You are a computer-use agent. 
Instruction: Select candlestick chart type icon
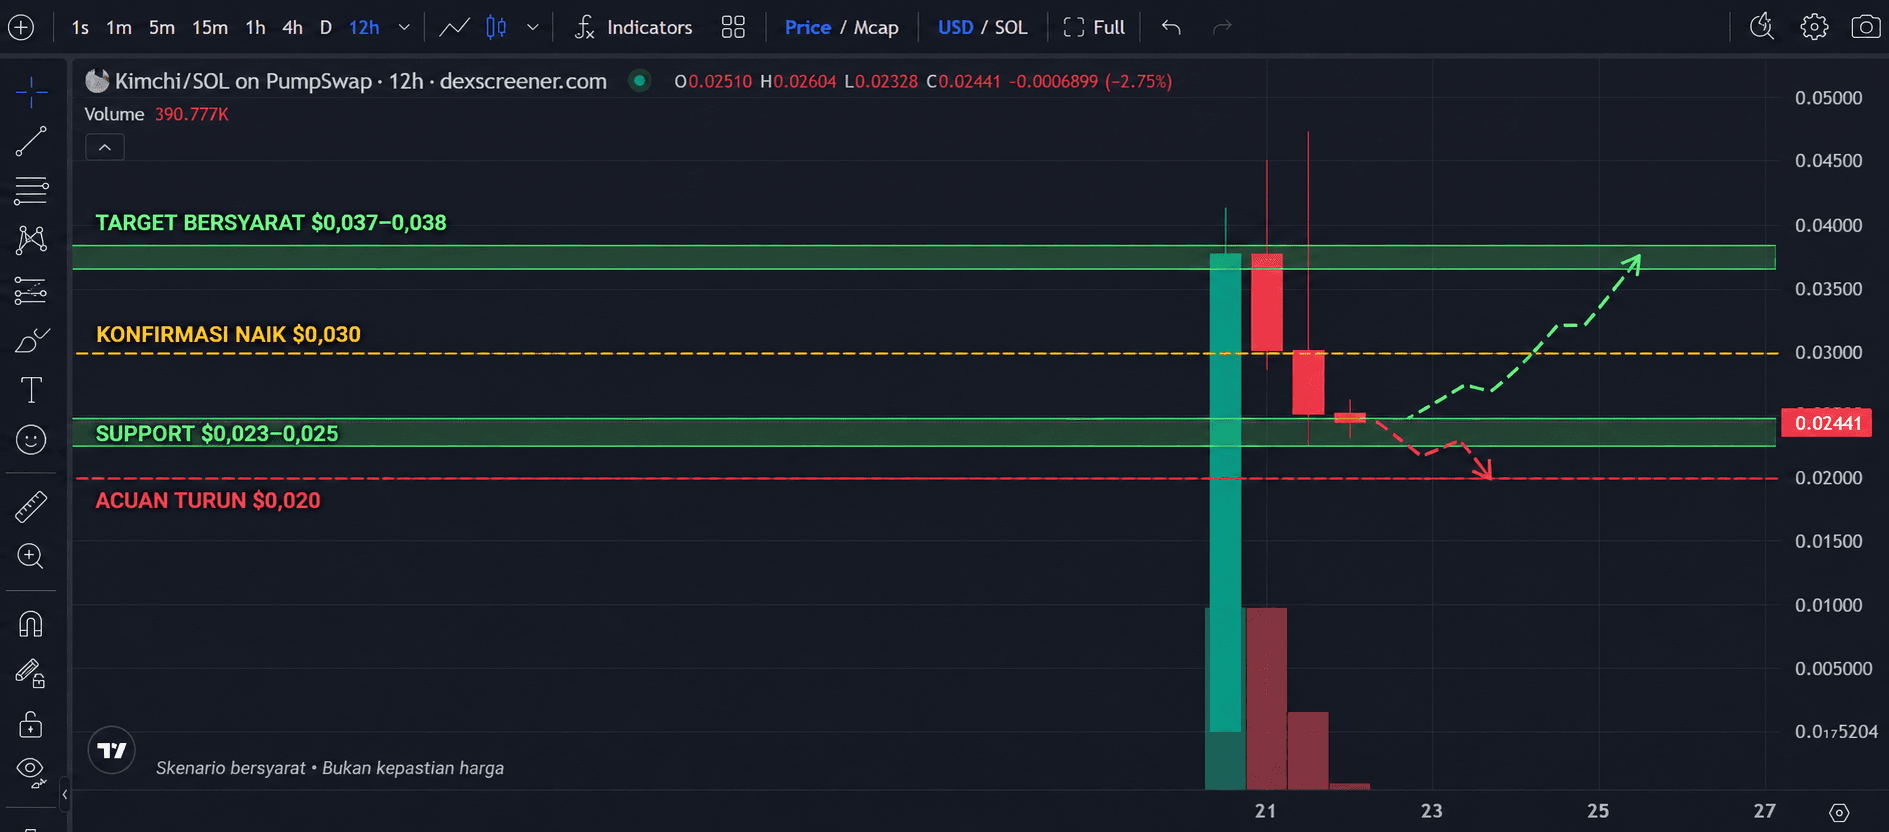click(496, 27)
